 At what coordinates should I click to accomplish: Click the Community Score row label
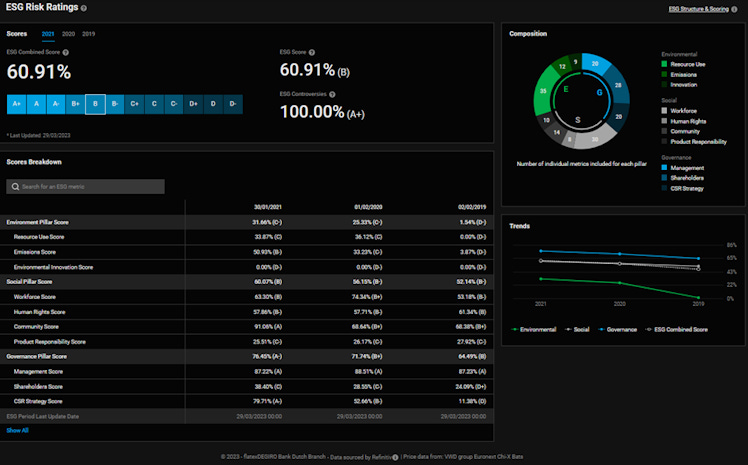click(x=36, y=327)
